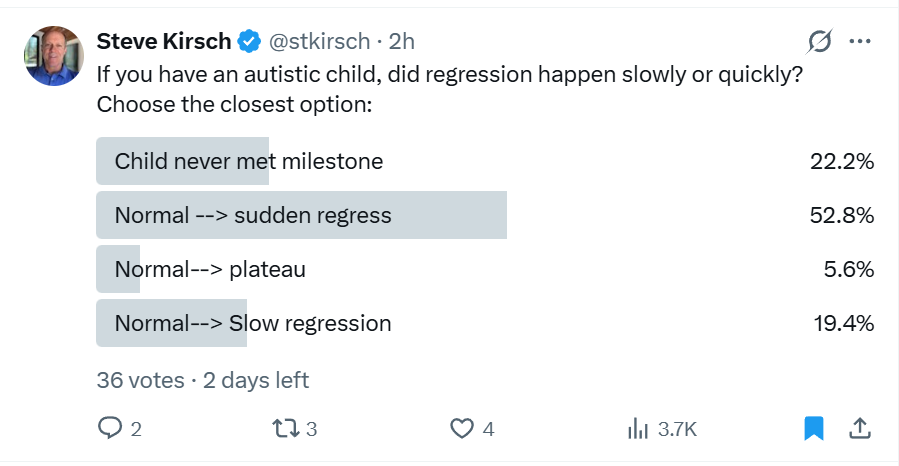
Task: Repost this tweet using retweet icon
Action: click(285, 428)
